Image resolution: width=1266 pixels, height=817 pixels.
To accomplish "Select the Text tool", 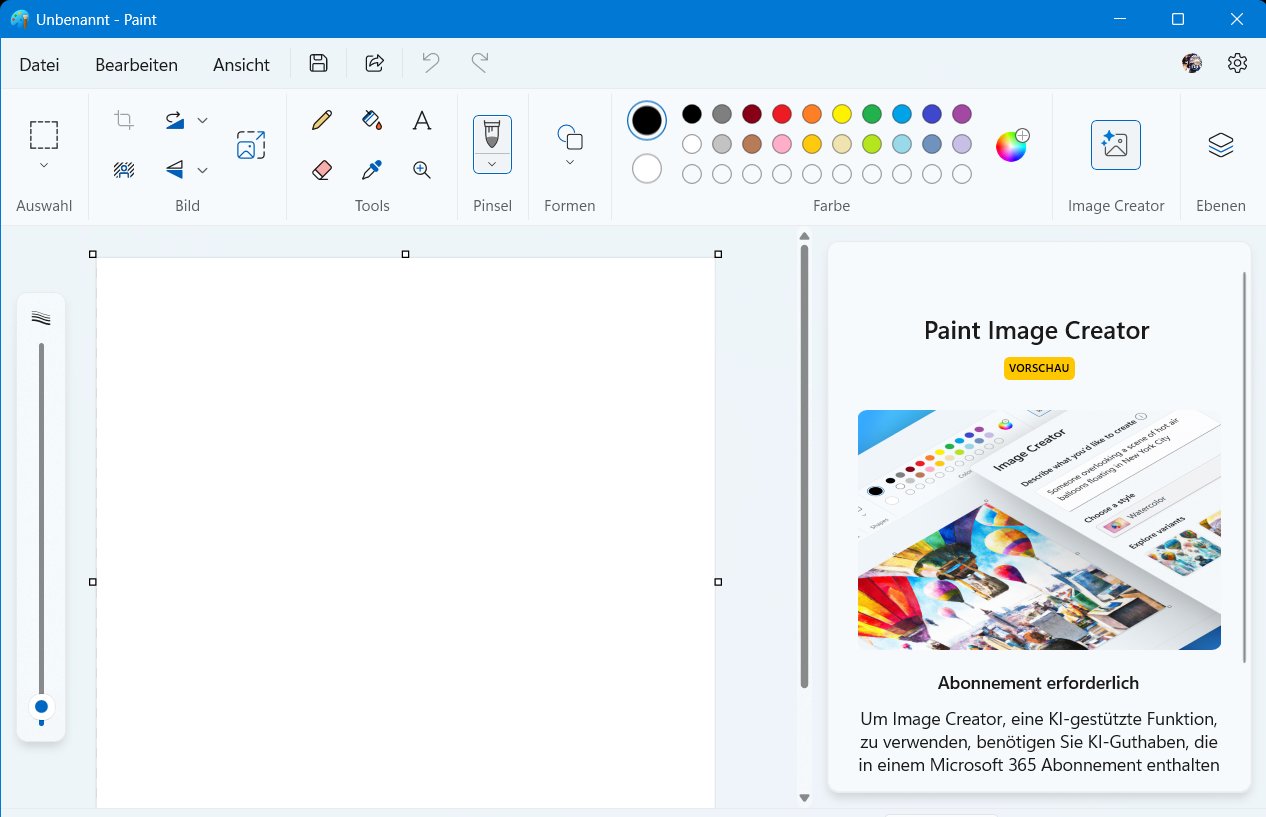I will click(422, 121).
